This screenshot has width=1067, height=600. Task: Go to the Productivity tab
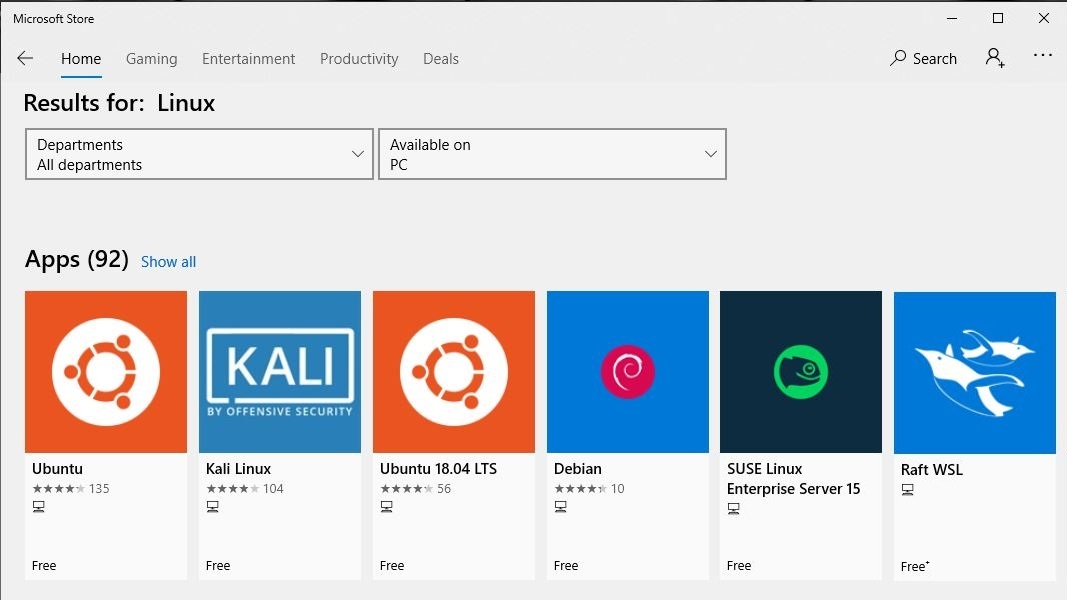(359, 59)
